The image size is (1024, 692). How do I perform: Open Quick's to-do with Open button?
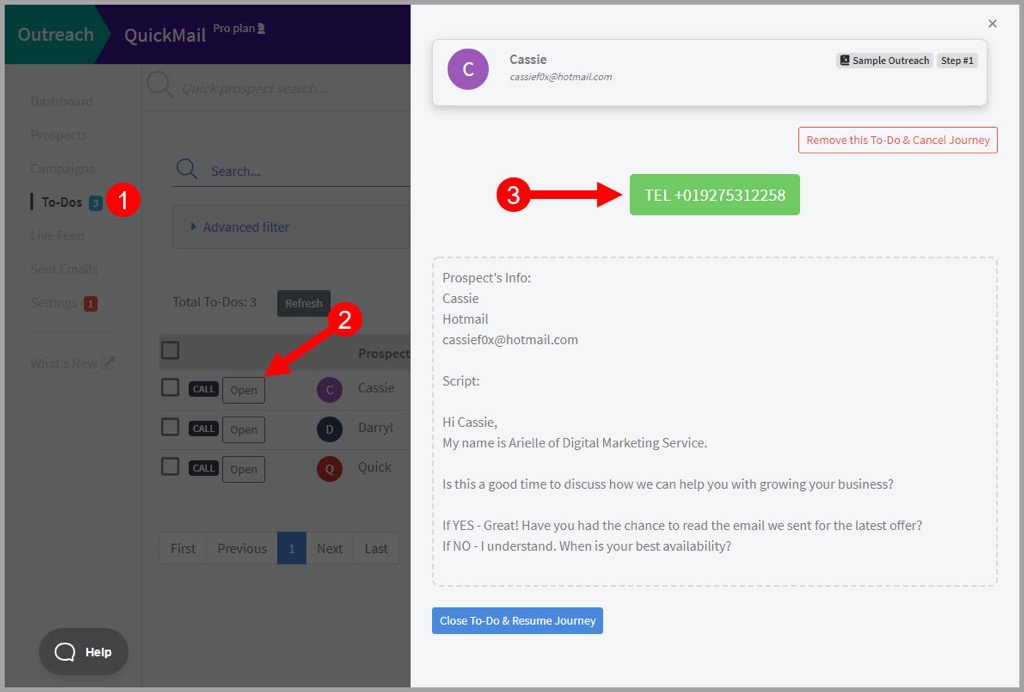(244, 469)
